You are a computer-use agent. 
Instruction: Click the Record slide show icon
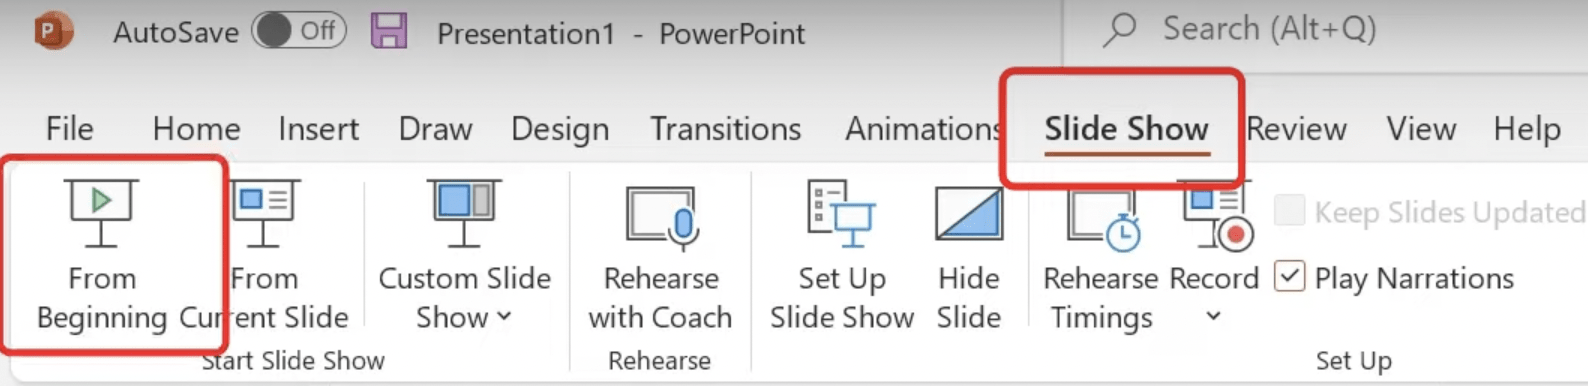click(x=1217, y=213)
